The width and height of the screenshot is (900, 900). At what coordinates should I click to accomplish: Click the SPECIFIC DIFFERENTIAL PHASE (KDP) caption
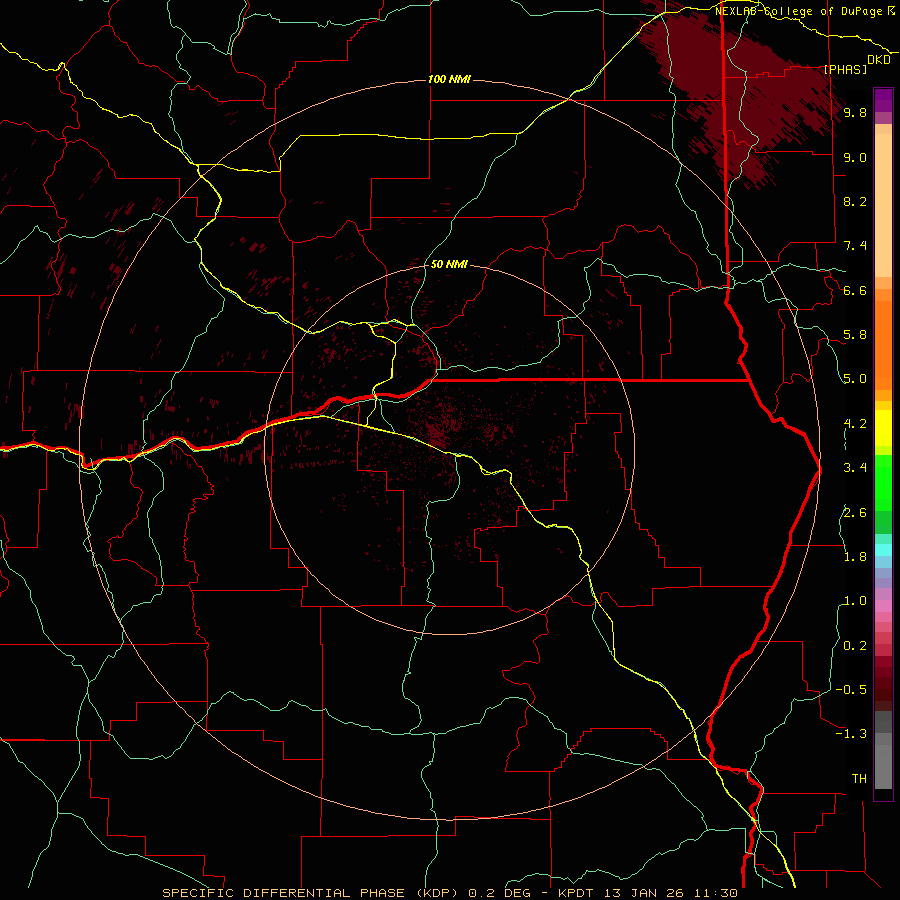pyautogui.click(x=312, y=893)
